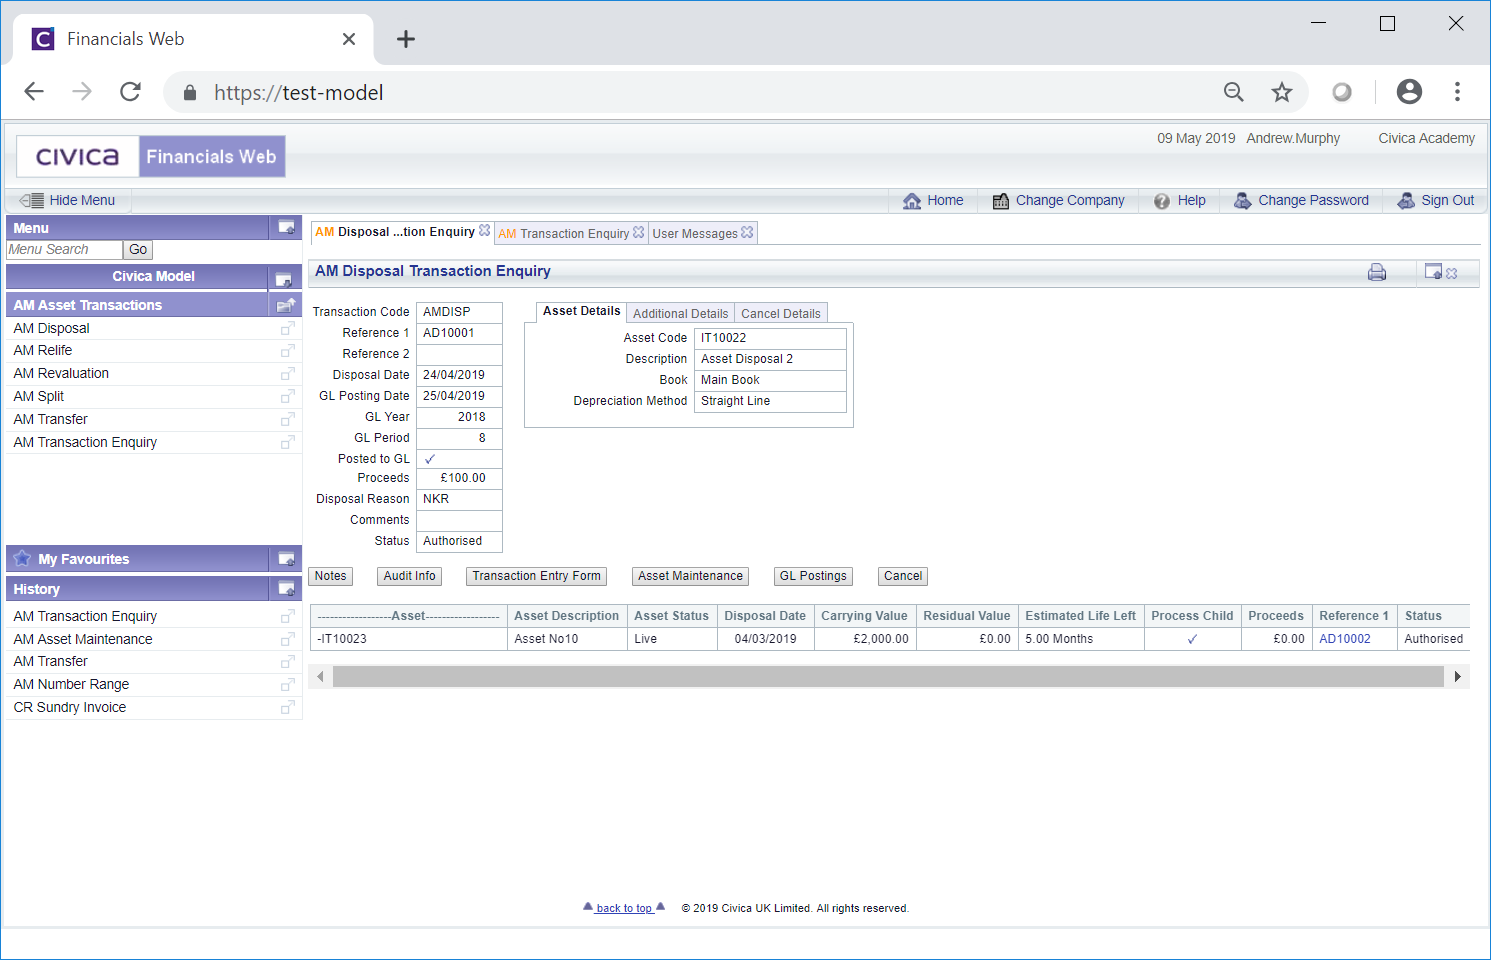
Task: Collapse My Favourites panel icon
Action: (x=286, y=559)
